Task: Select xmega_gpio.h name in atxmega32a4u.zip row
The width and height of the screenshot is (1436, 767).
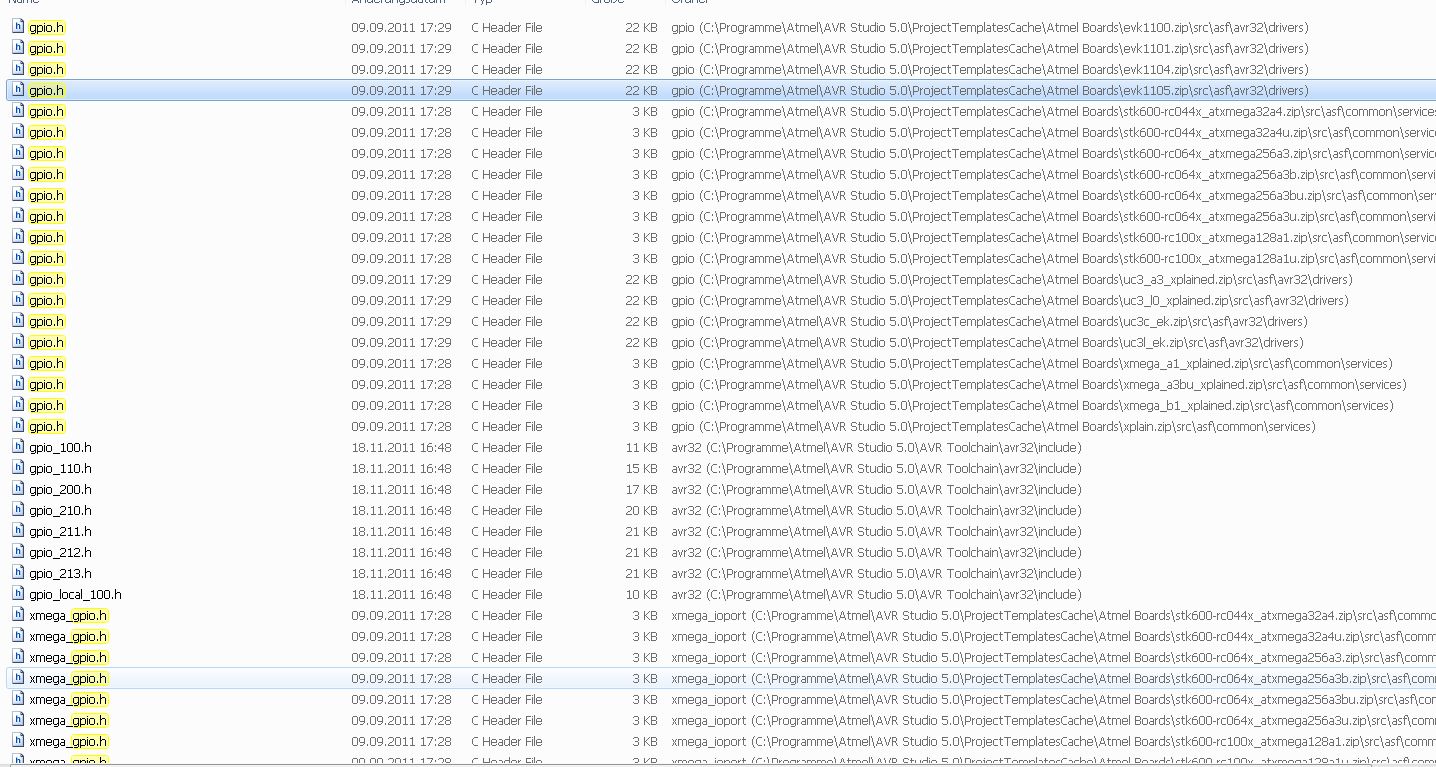Action: [68, 636]
